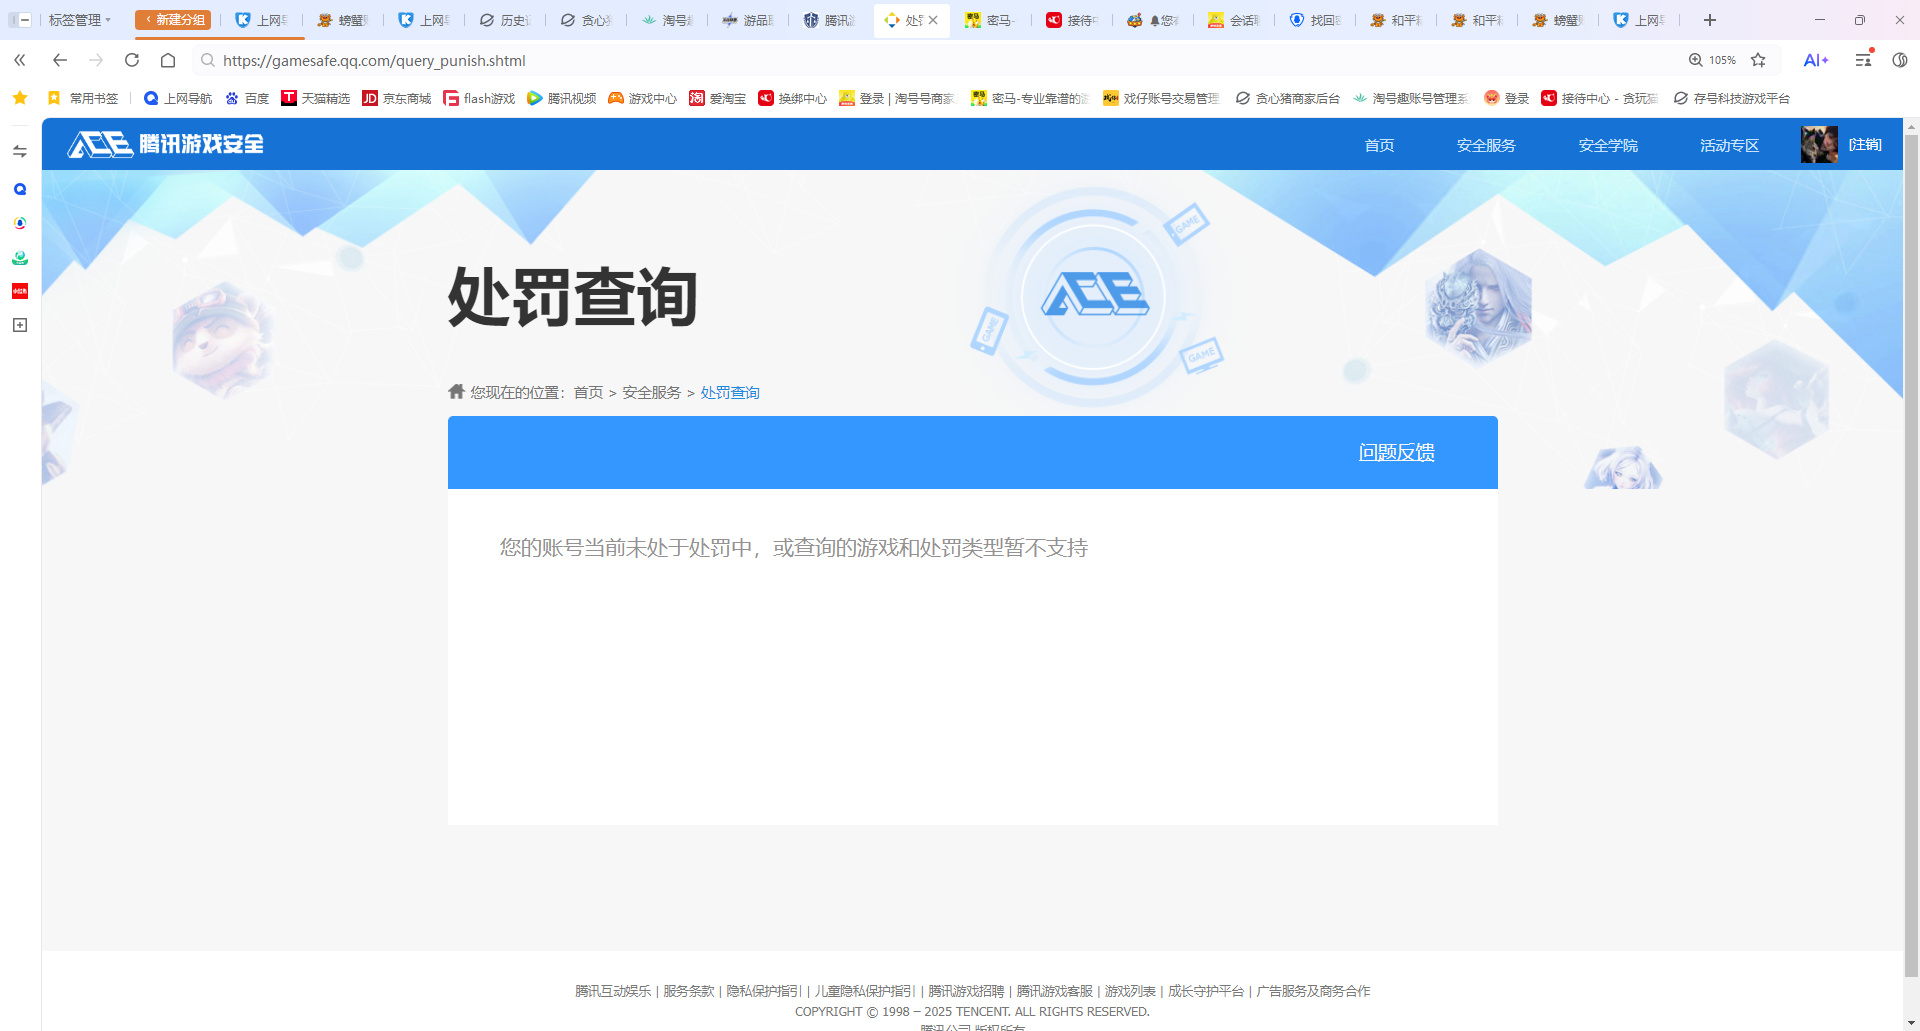Click the home icon in the address bar row

(168, 61)
